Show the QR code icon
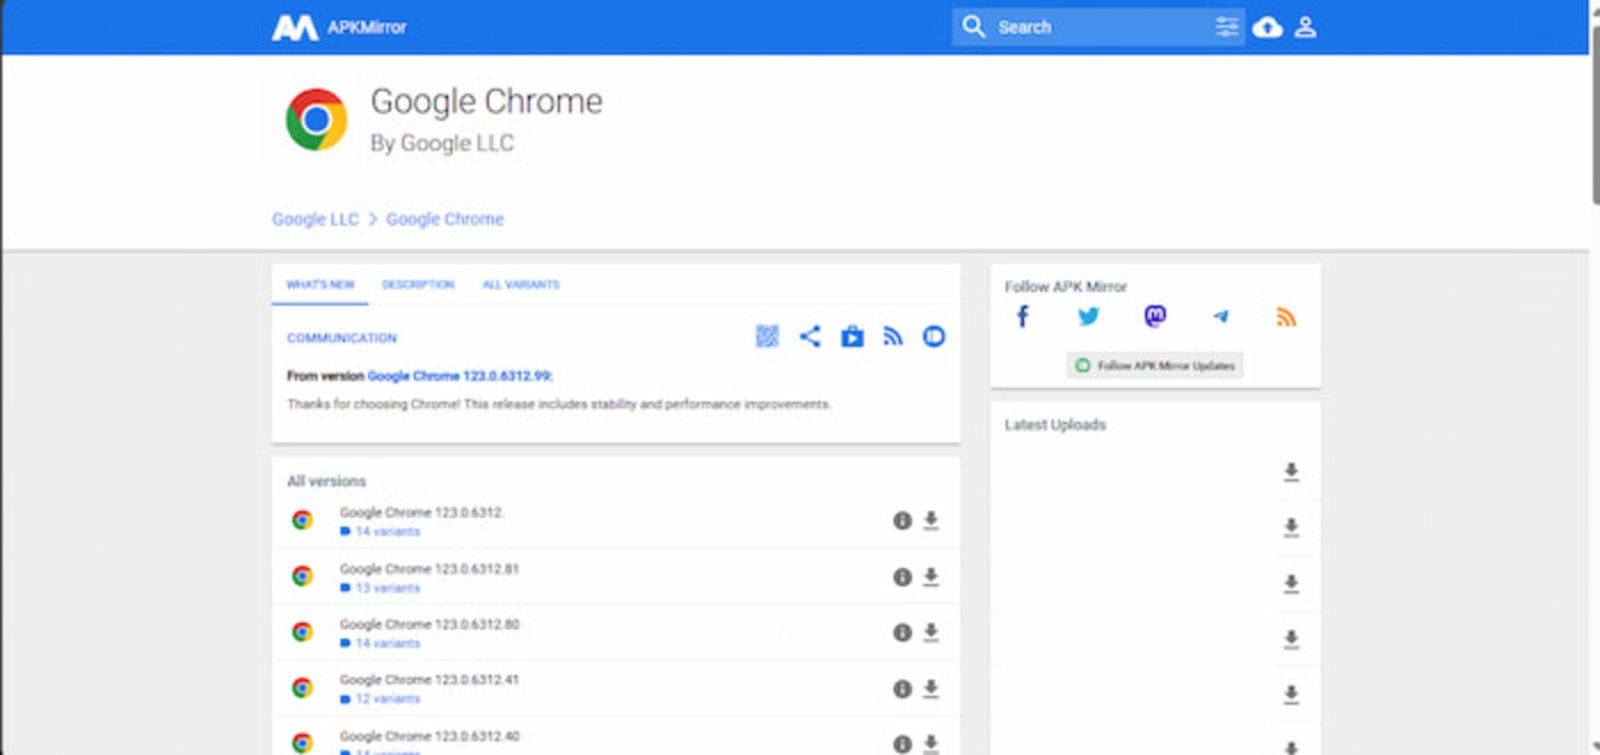 pos(767,337)
